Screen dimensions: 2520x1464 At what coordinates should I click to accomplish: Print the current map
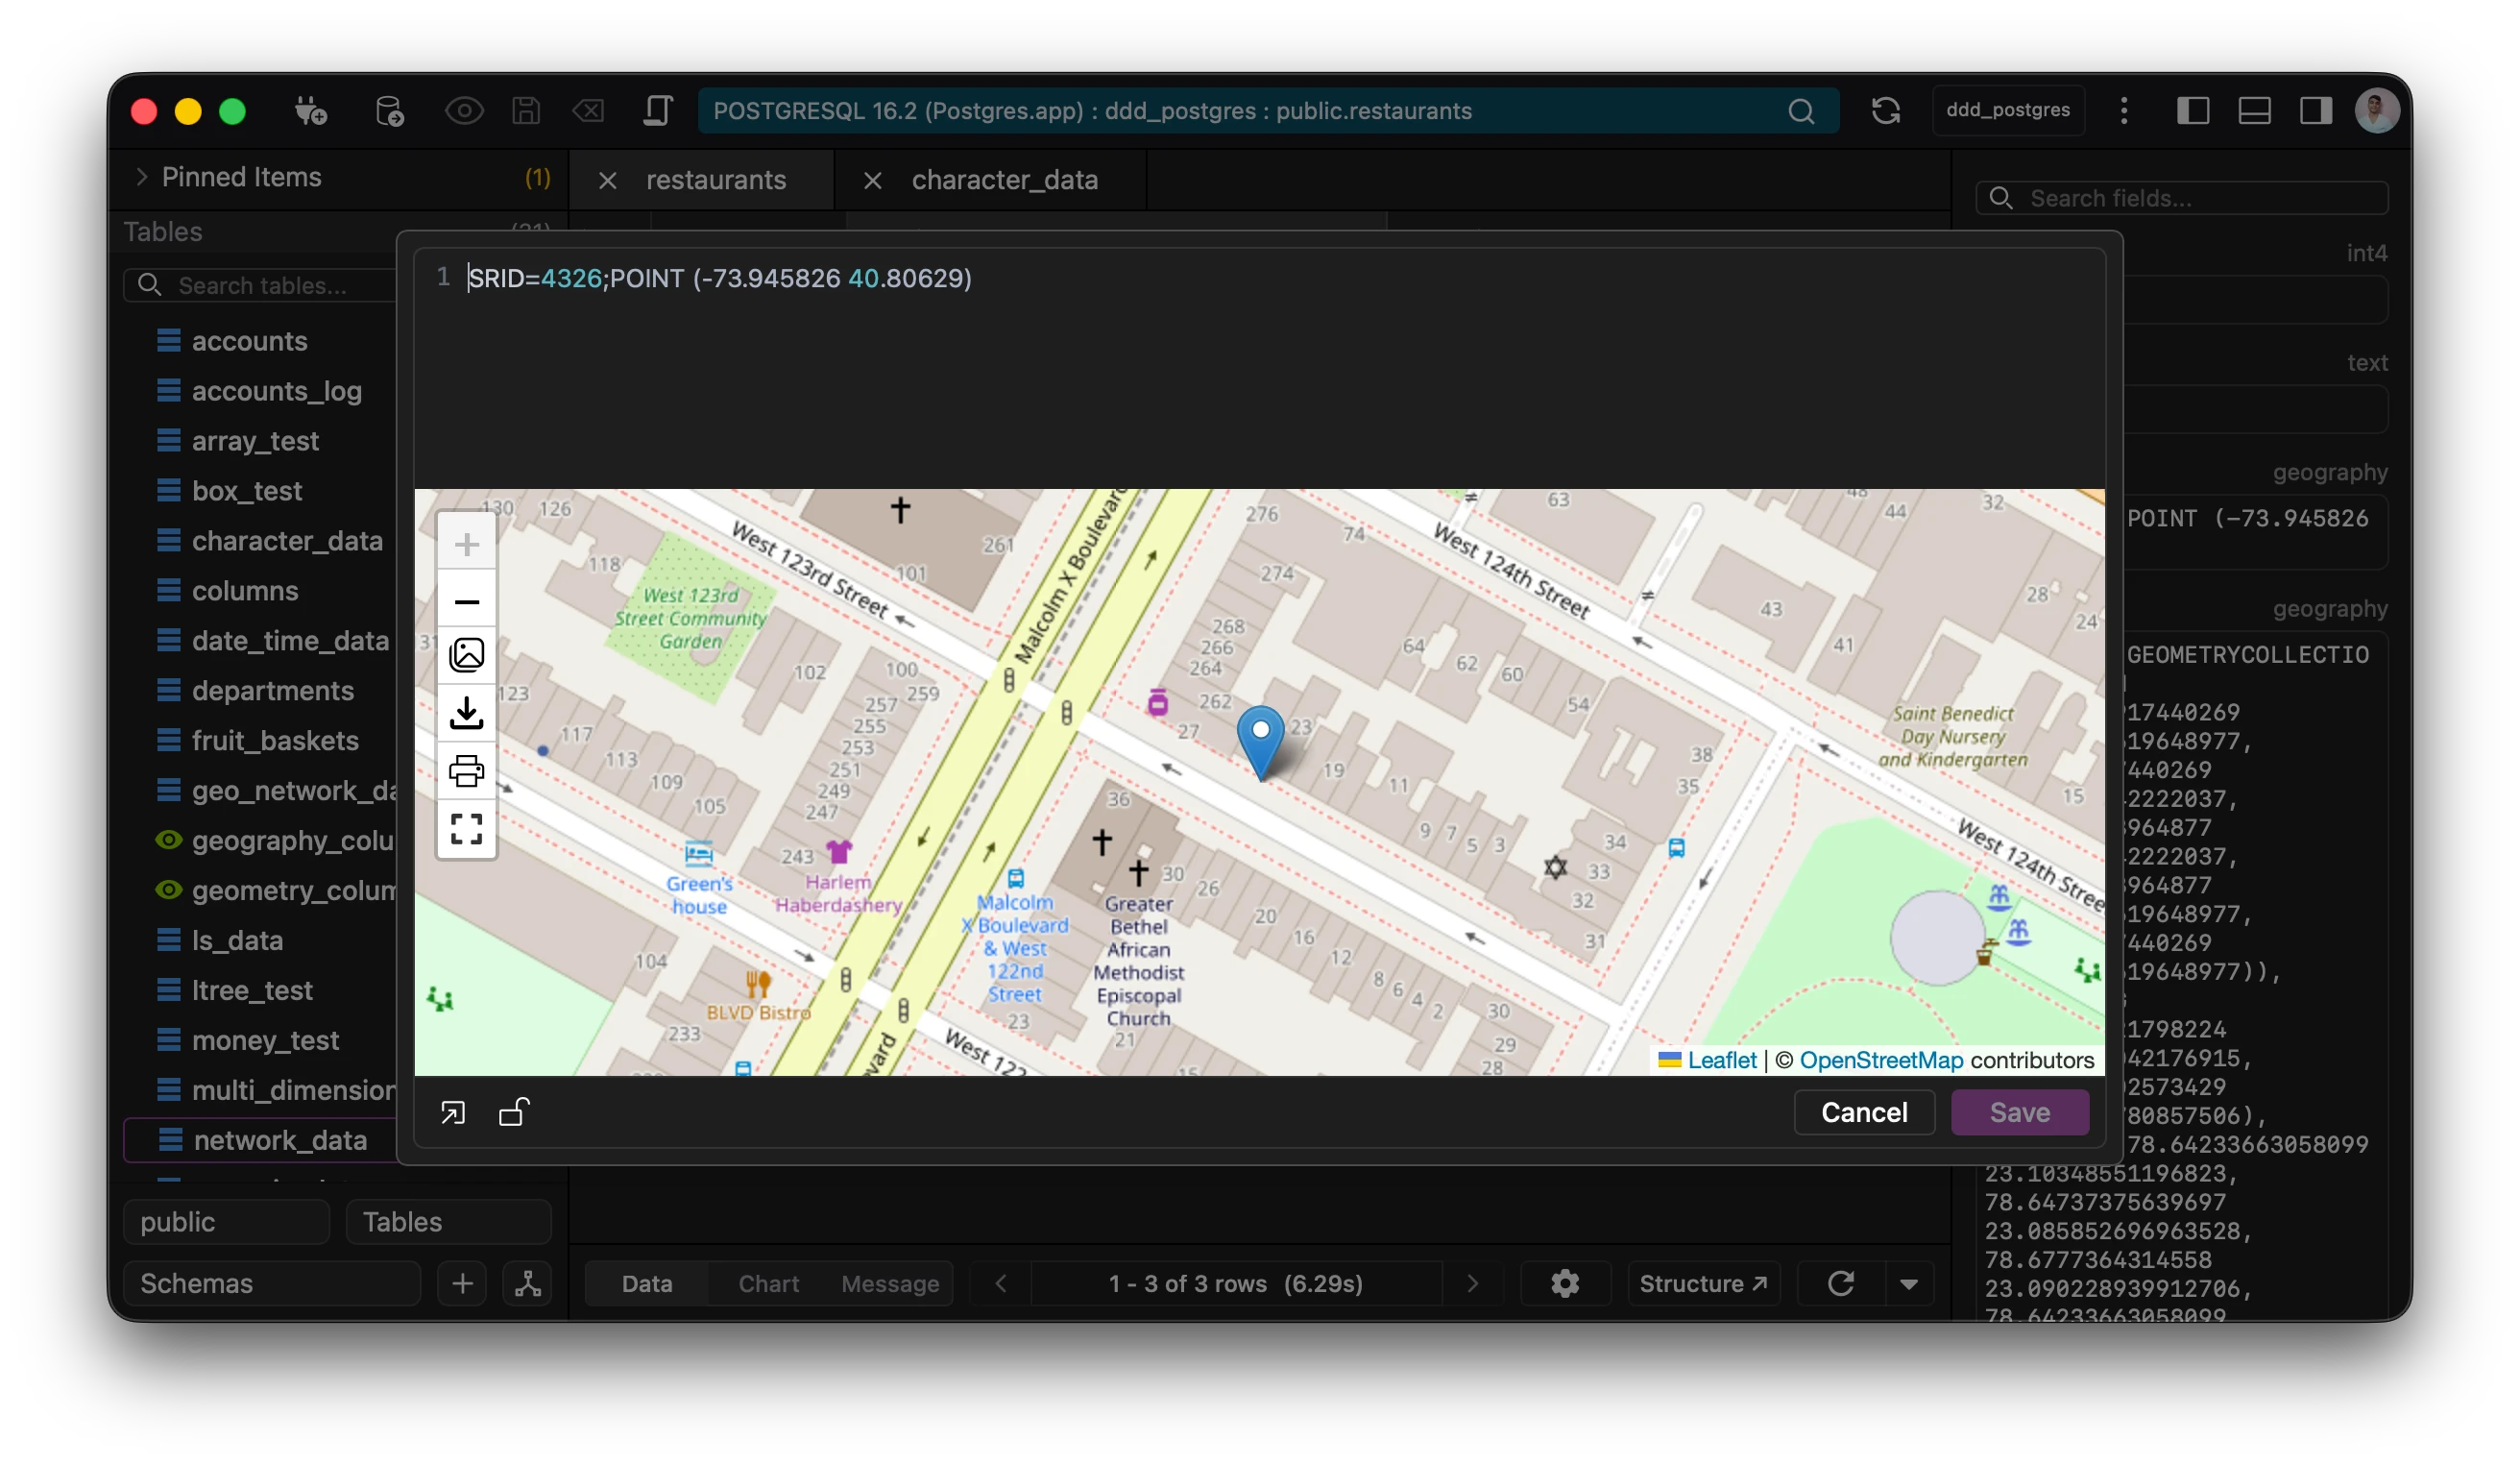pyautogui.click(x=466, y=770)
